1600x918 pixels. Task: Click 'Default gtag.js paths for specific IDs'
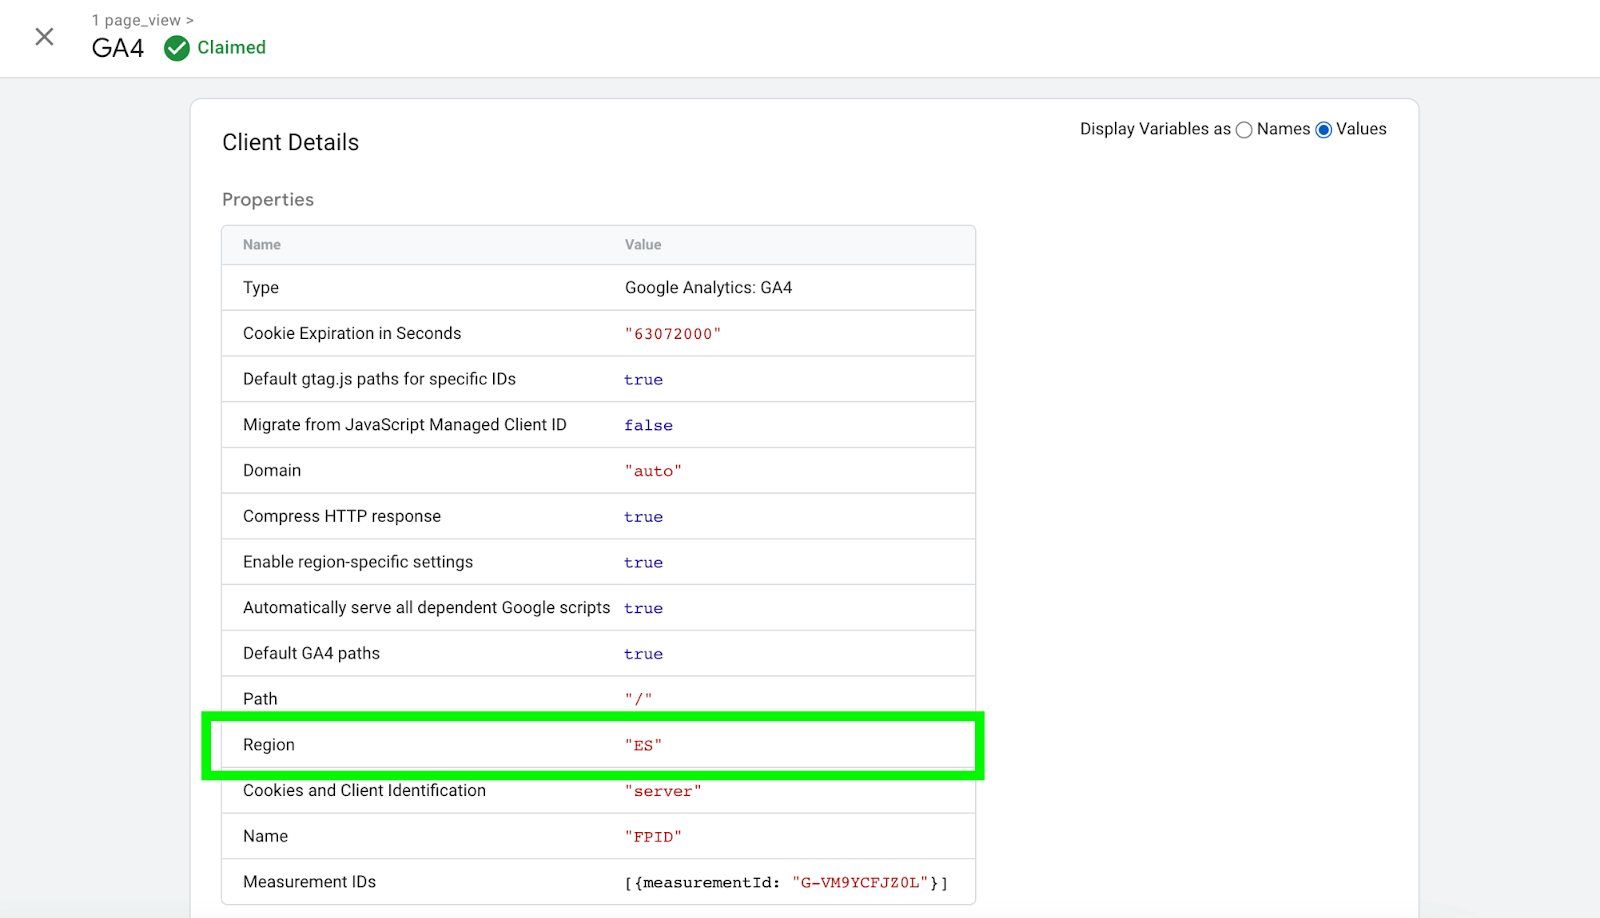(x=379, y=379)
